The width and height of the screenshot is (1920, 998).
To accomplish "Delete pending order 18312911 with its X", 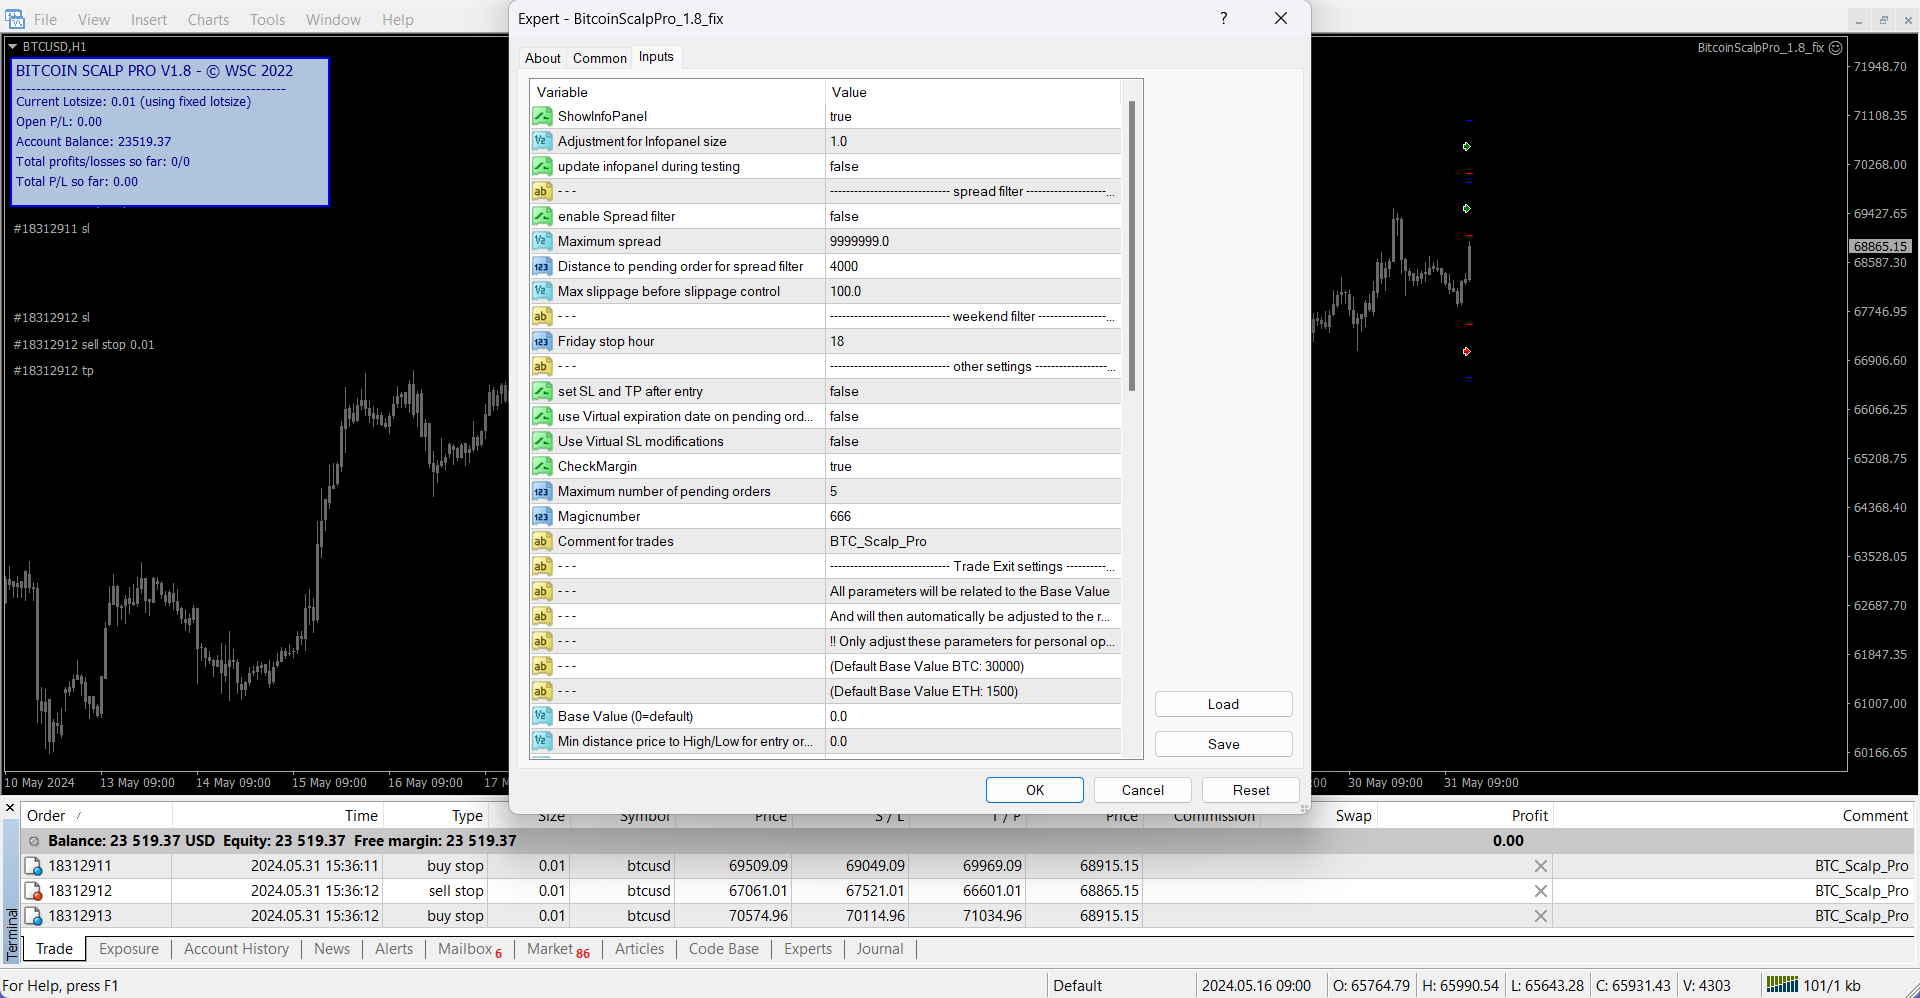I will coord(1540,866).
